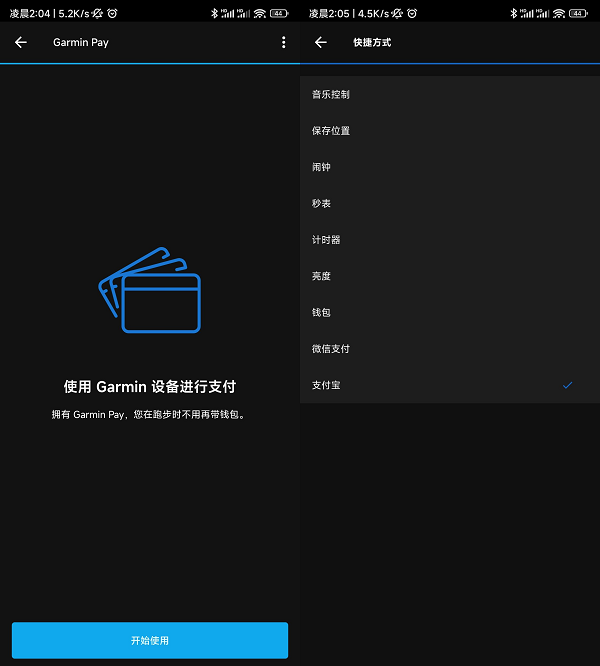Tap the 凌晨2:04 clock text
This screenshot has width=600, height=666.
(30, 14)
